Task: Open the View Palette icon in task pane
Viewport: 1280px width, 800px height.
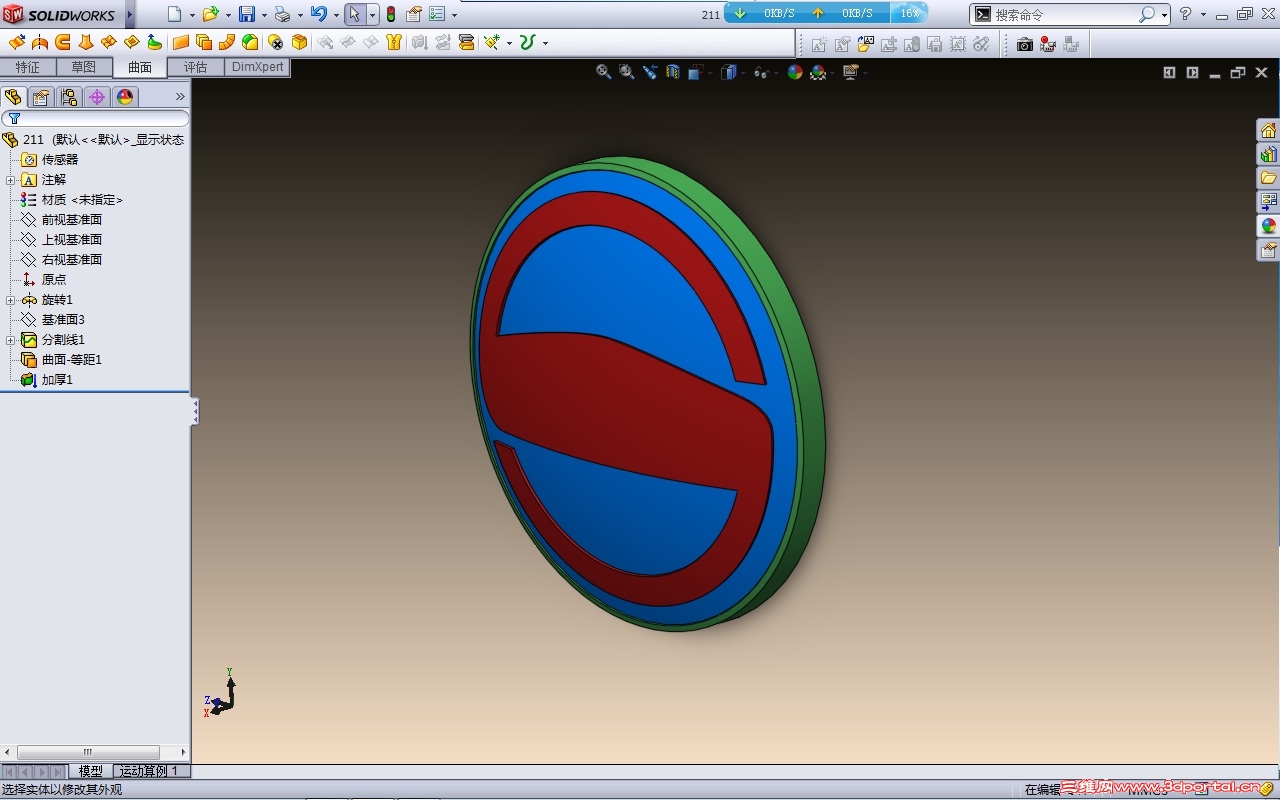Action: pos(1268,202)
